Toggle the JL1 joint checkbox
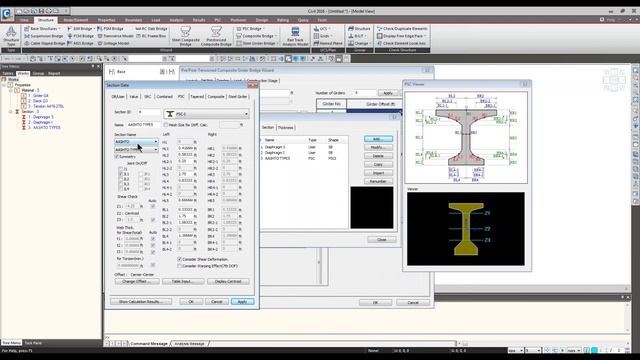This screenshot has height=360, width=640. coord(120,174)
